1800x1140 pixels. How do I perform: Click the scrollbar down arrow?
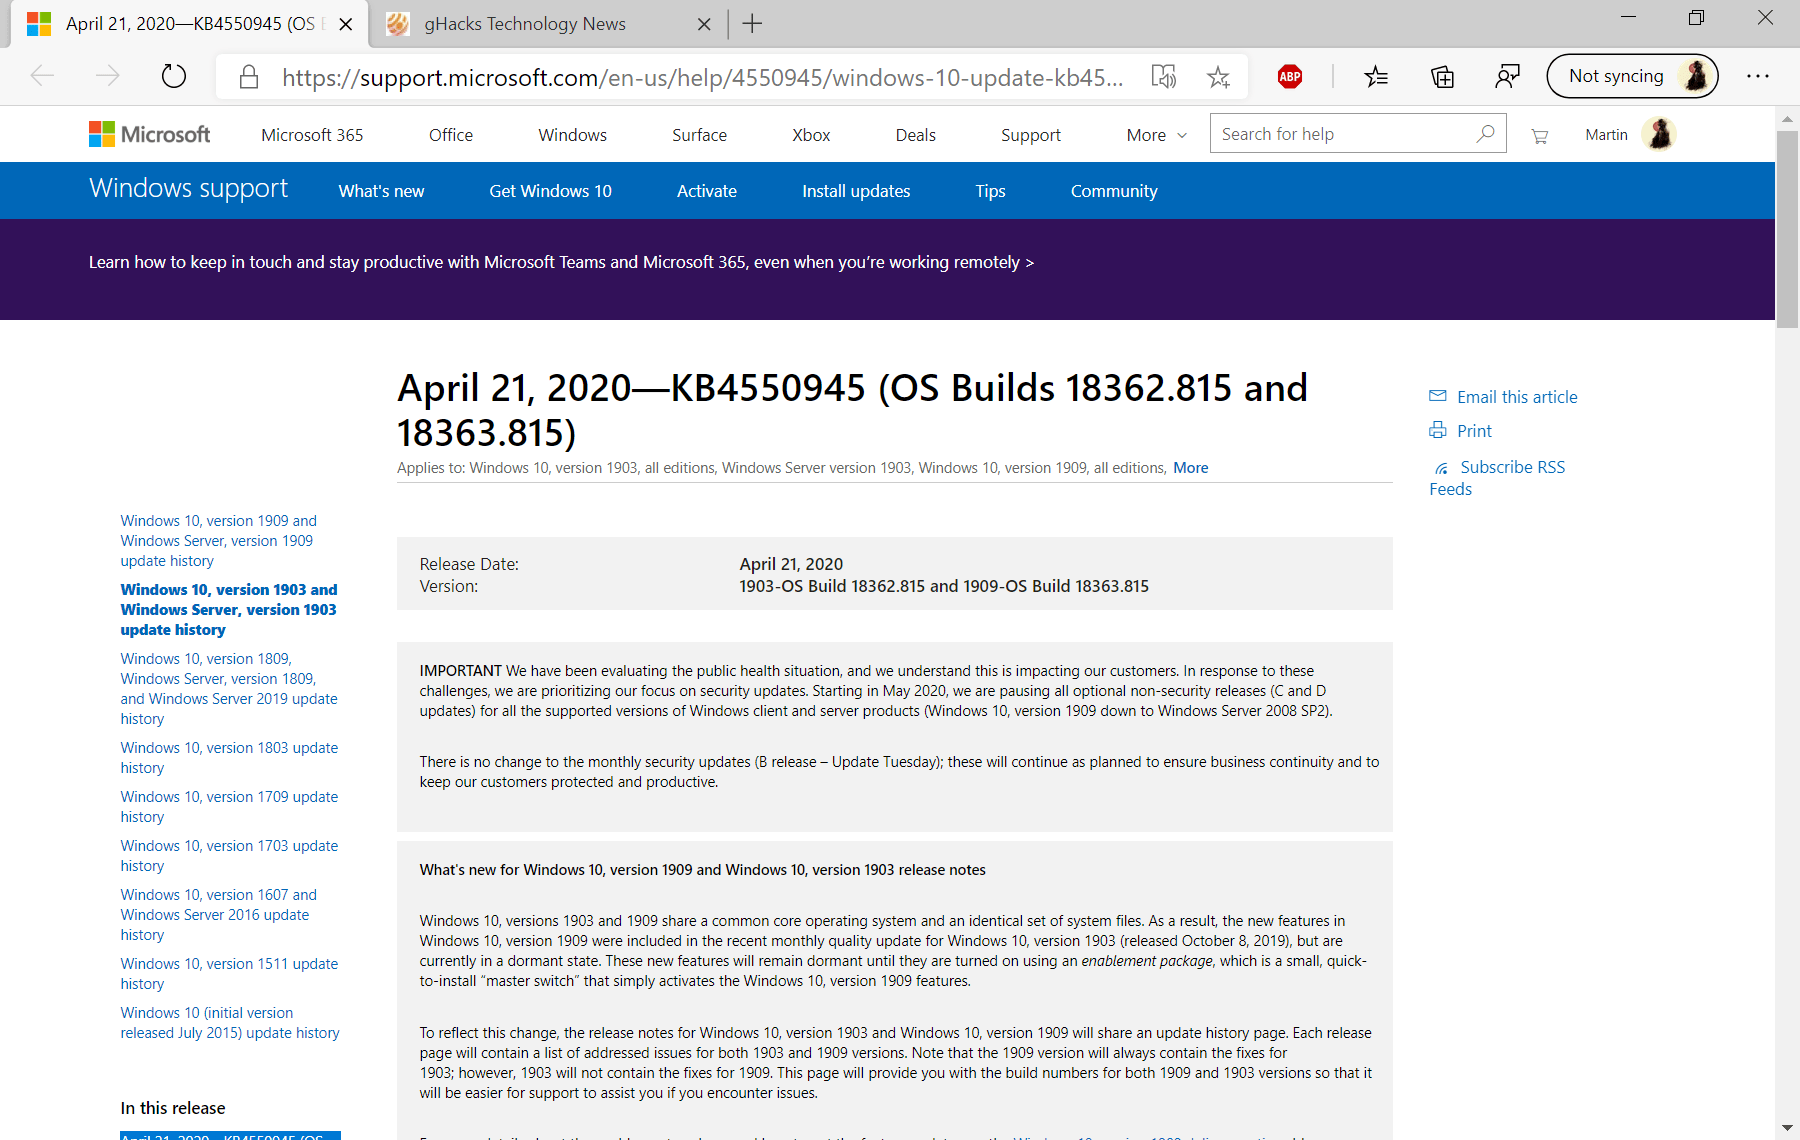point(1787,1128)
